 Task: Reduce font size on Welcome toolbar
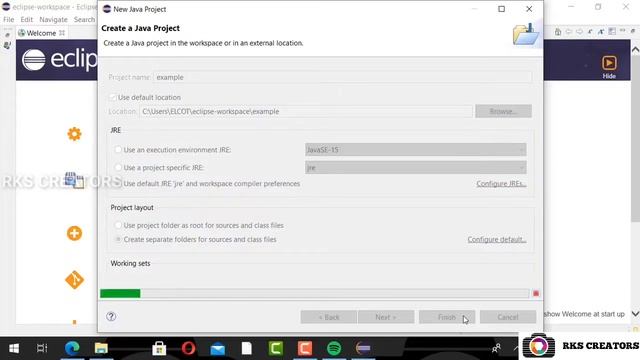pos(590,32)
